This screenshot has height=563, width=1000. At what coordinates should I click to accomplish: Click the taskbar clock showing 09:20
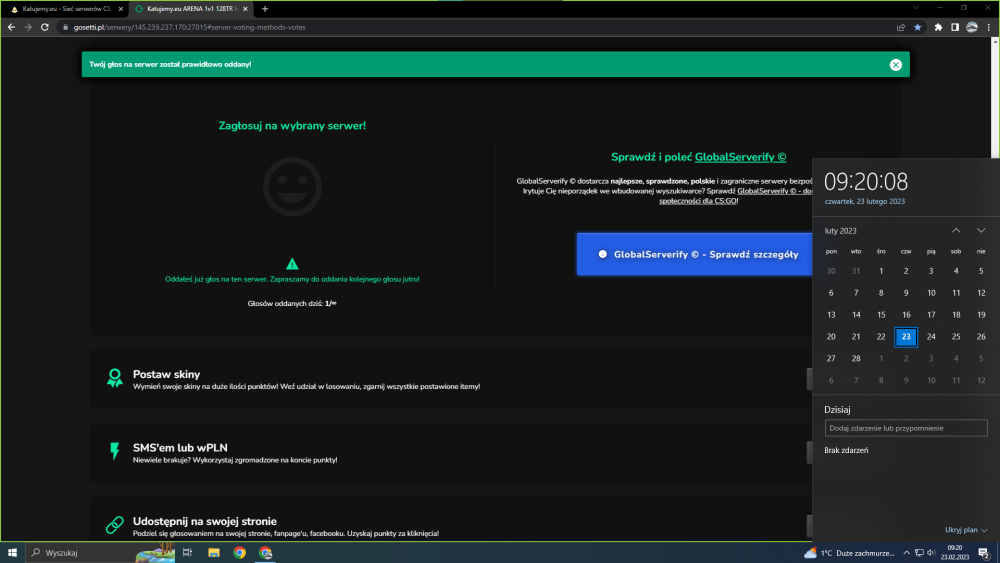tap(955, 552)
